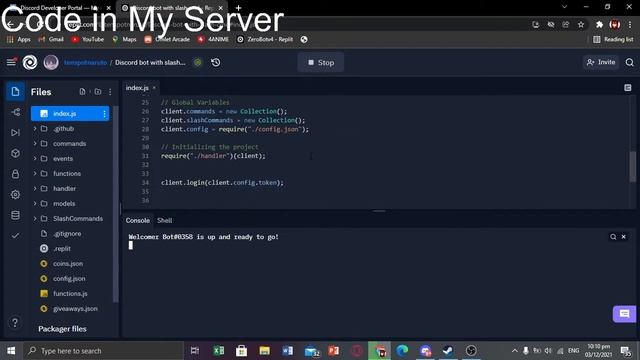The width and height of the screenshot is (640, 360).
Task: Select index.js in the file tree
Action: [70, 113]
